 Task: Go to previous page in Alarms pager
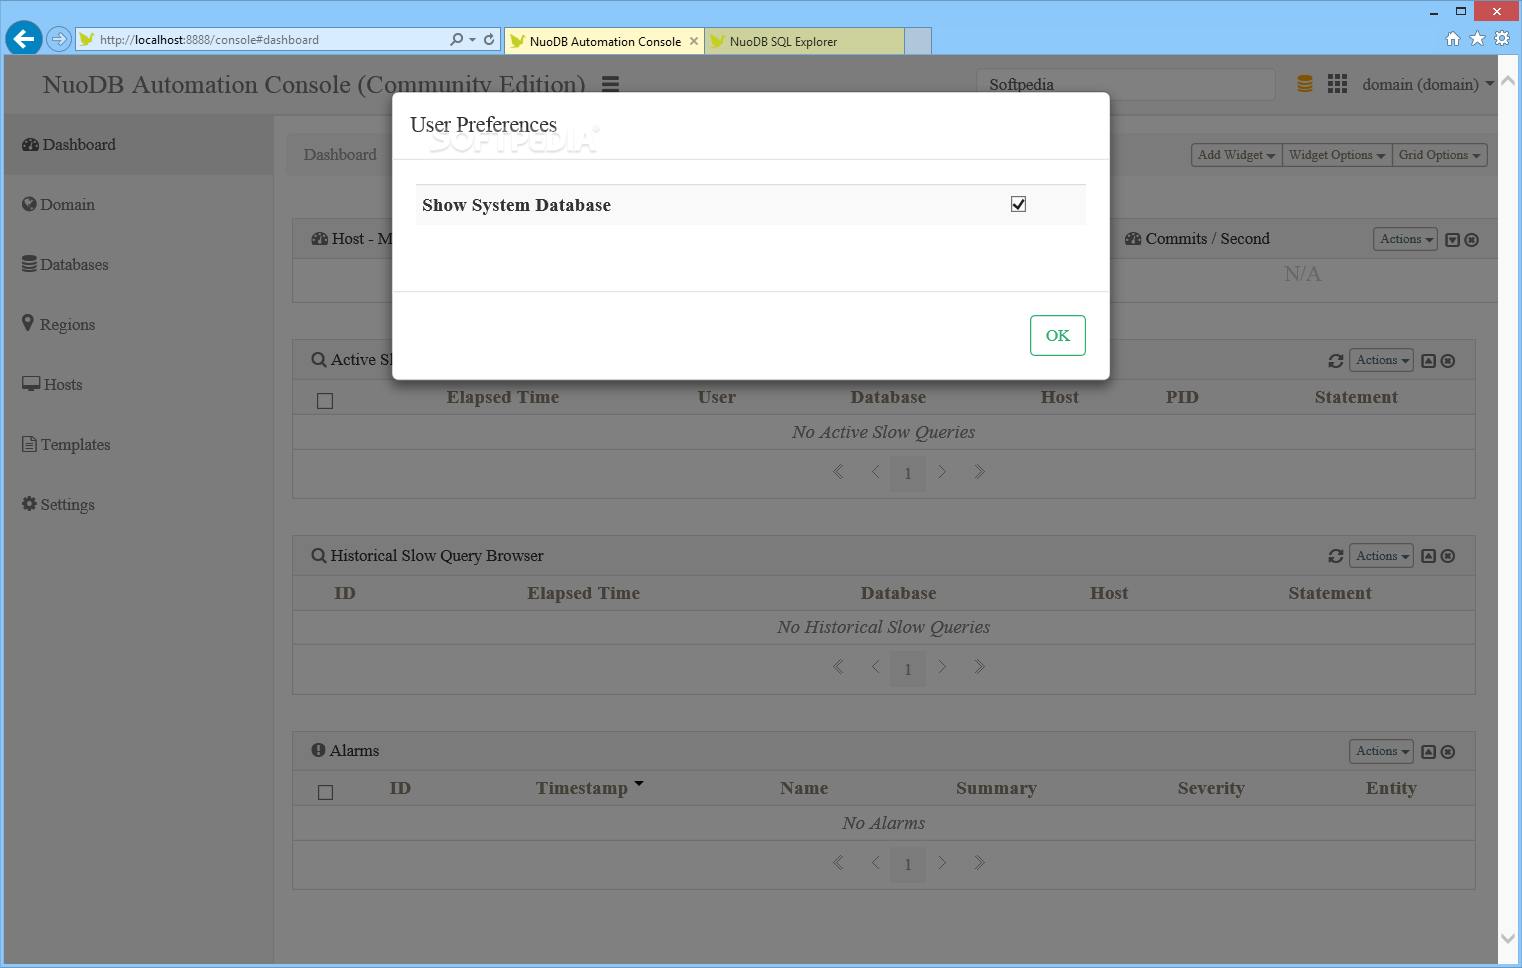coord(875,863)
